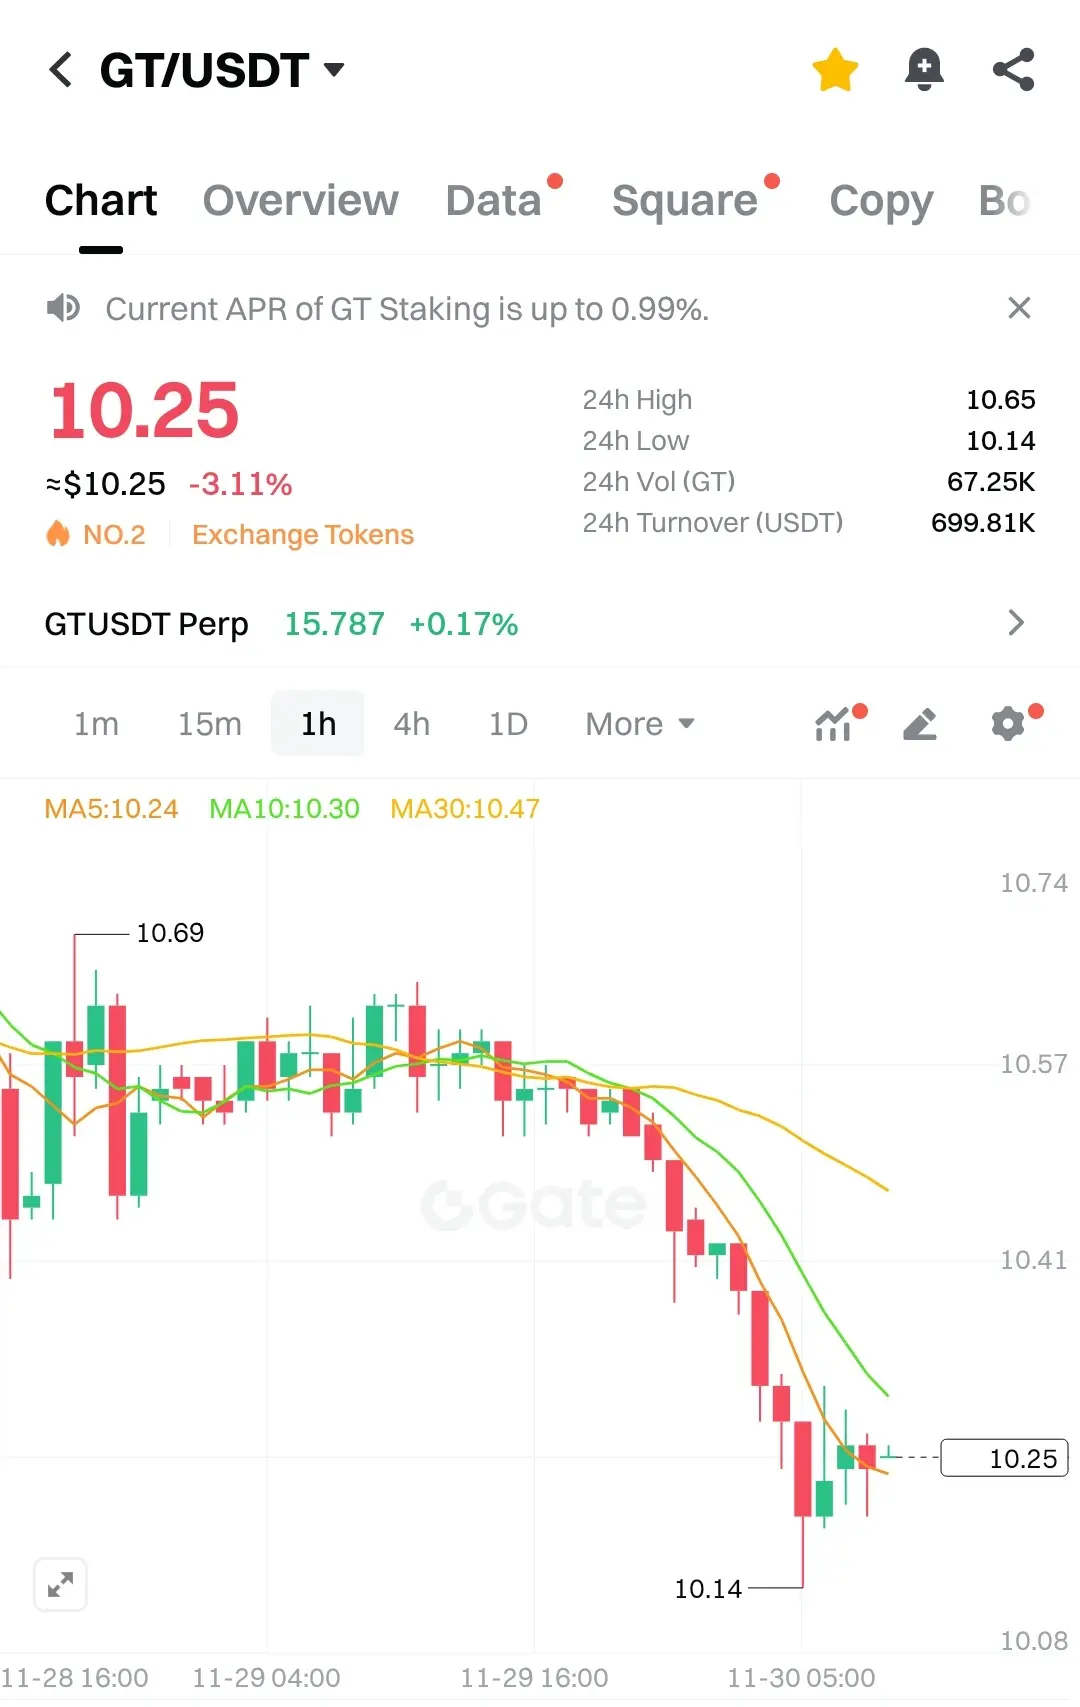Tap the 10.14 low marker label on chart
This screenshot has height=1707, width=1080.
(708, 1589)
